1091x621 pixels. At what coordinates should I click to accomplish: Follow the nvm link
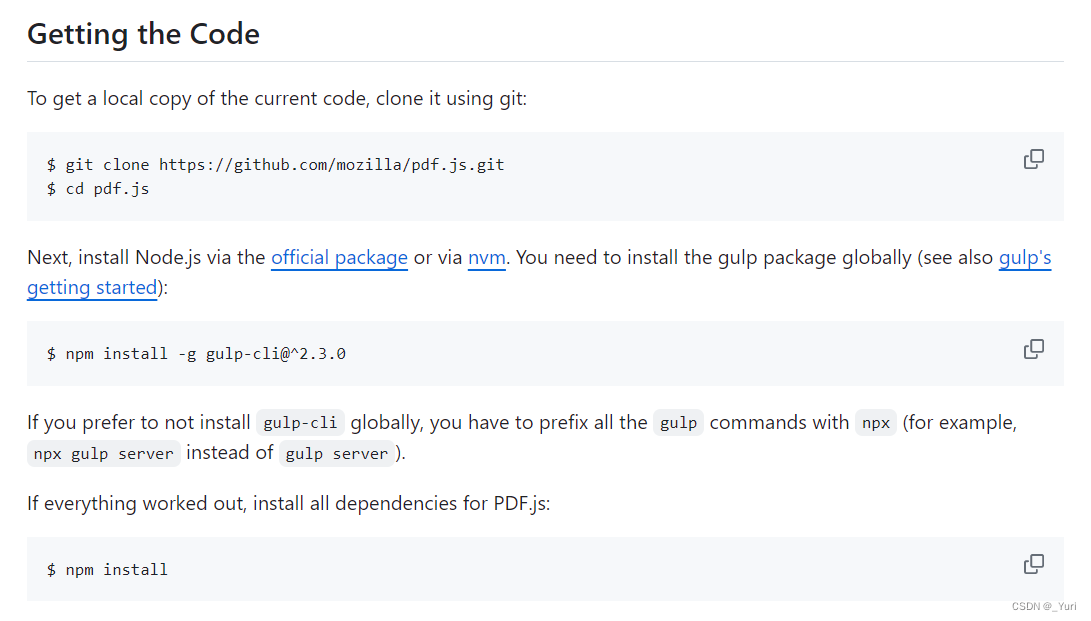click(486, 258)
